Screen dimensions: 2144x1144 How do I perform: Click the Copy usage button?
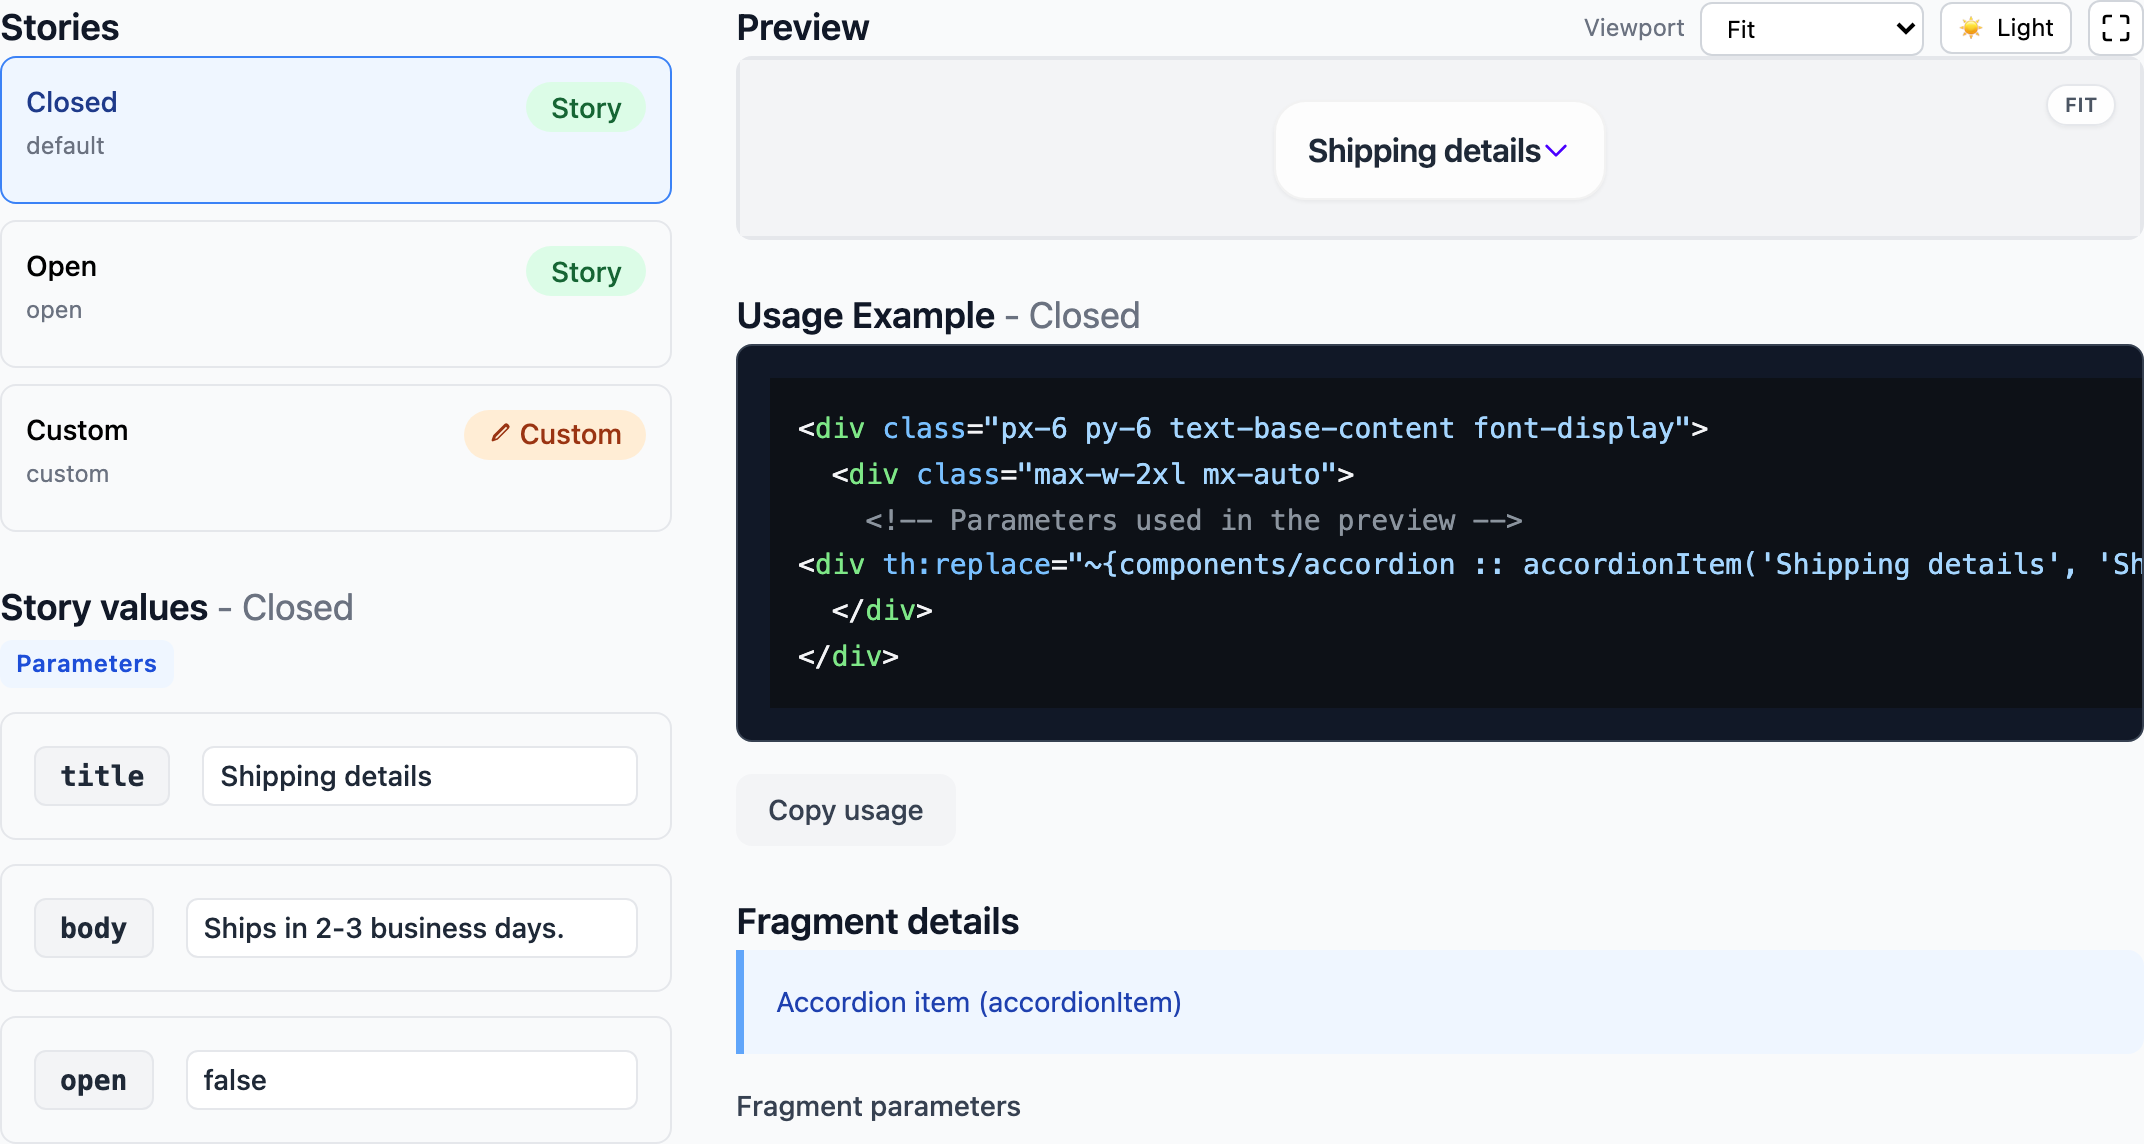[x=845, y=810]
